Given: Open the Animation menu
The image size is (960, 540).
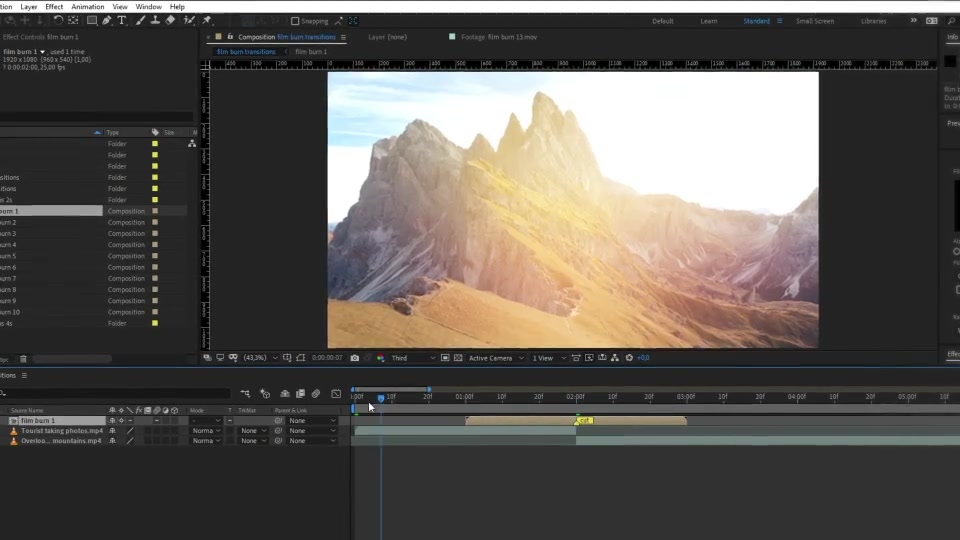Looking at the screenshot, I should 88,7.
